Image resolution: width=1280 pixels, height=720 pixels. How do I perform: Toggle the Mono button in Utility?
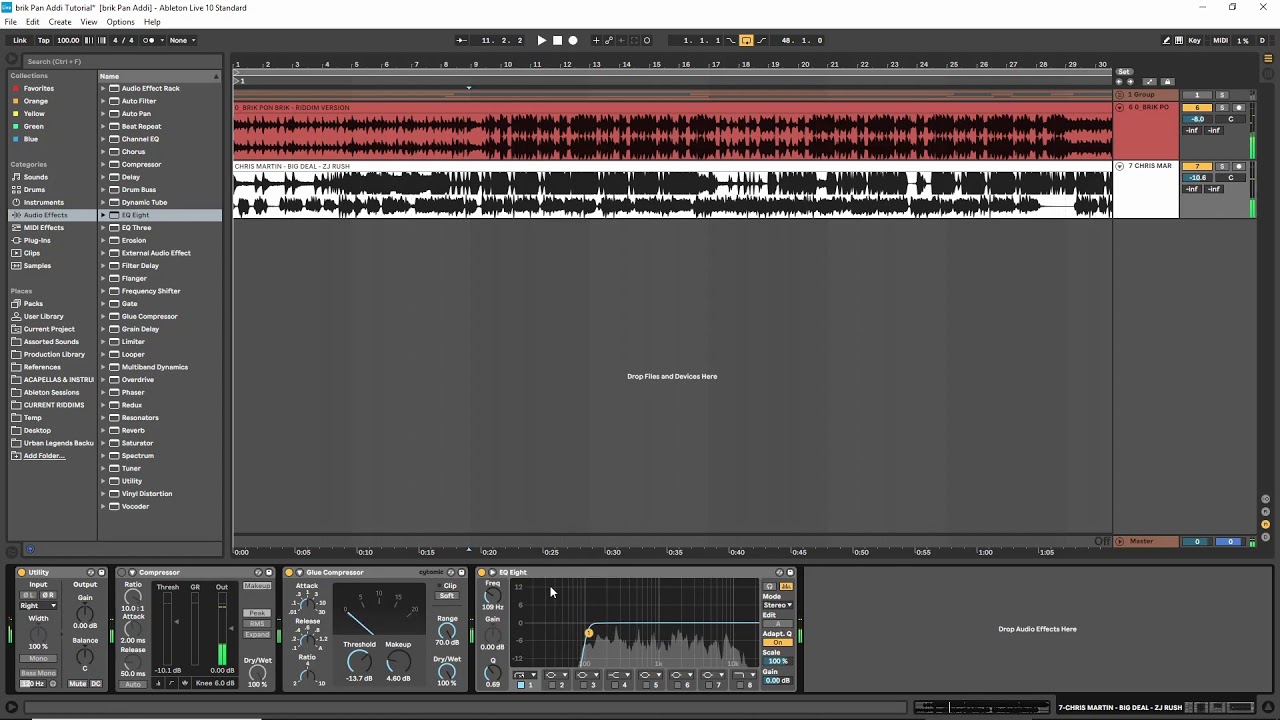tap(38, 658)
